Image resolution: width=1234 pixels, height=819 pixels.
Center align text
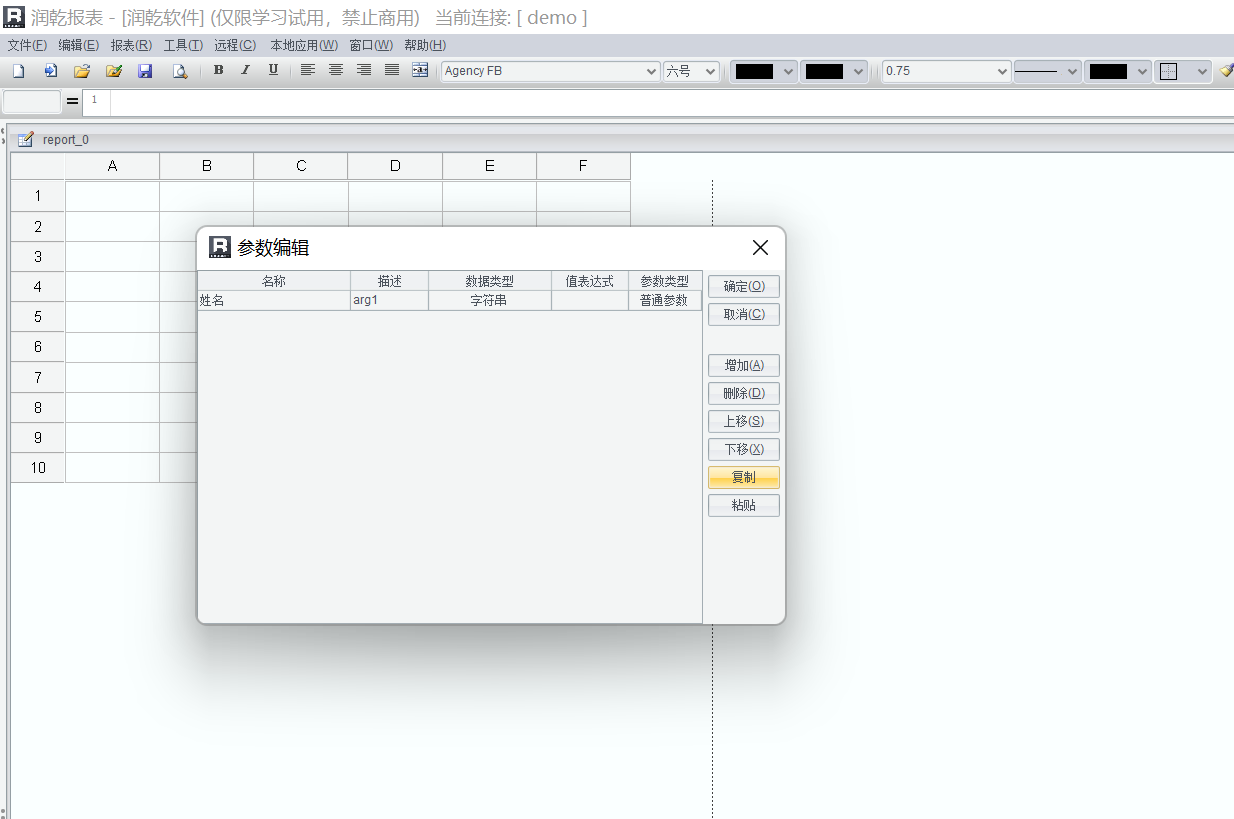336,70
